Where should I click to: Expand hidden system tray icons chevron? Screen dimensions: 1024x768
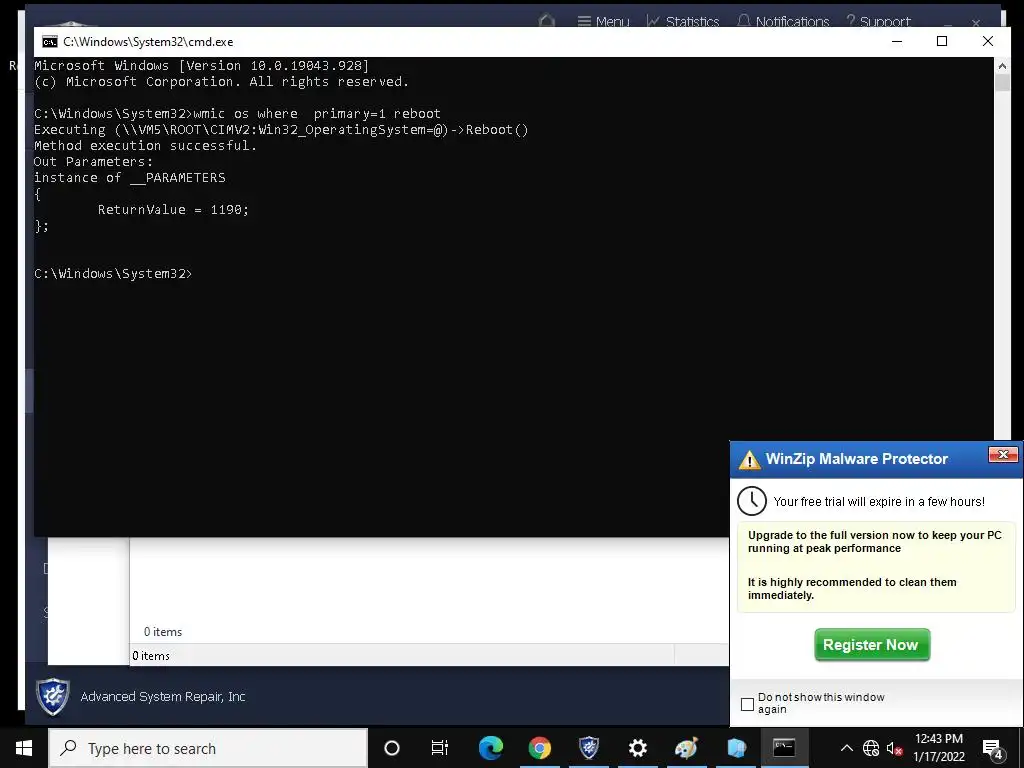point(846,748)
